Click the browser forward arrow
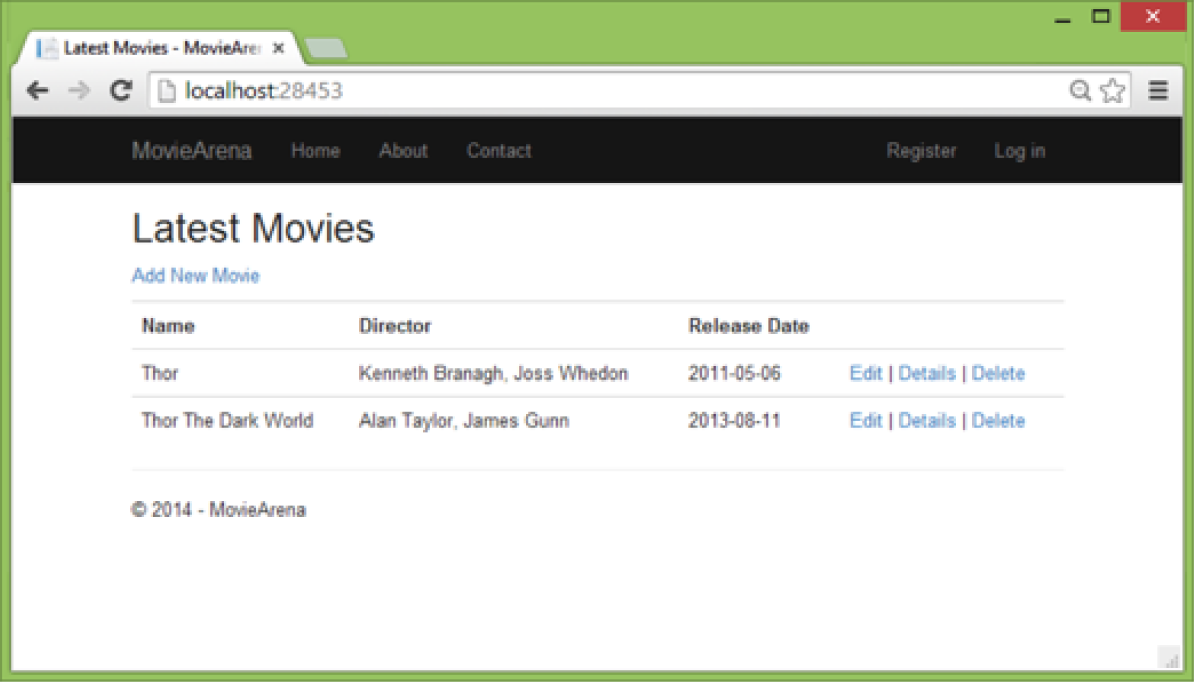Viewport: 1196px width, 684px height. coord(79,91)
